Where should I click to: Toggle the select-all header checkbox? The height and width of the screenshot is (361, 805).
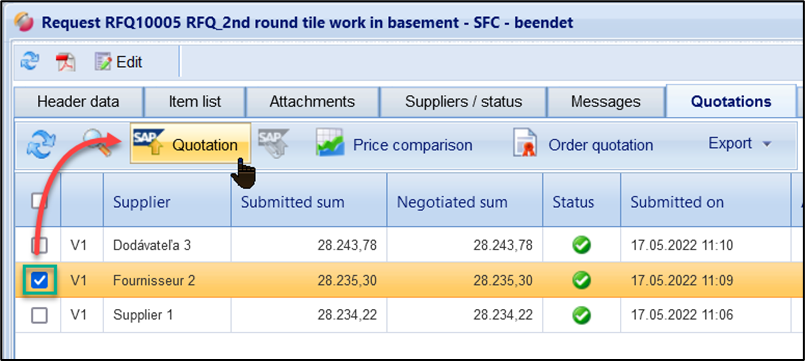point(39,201)
